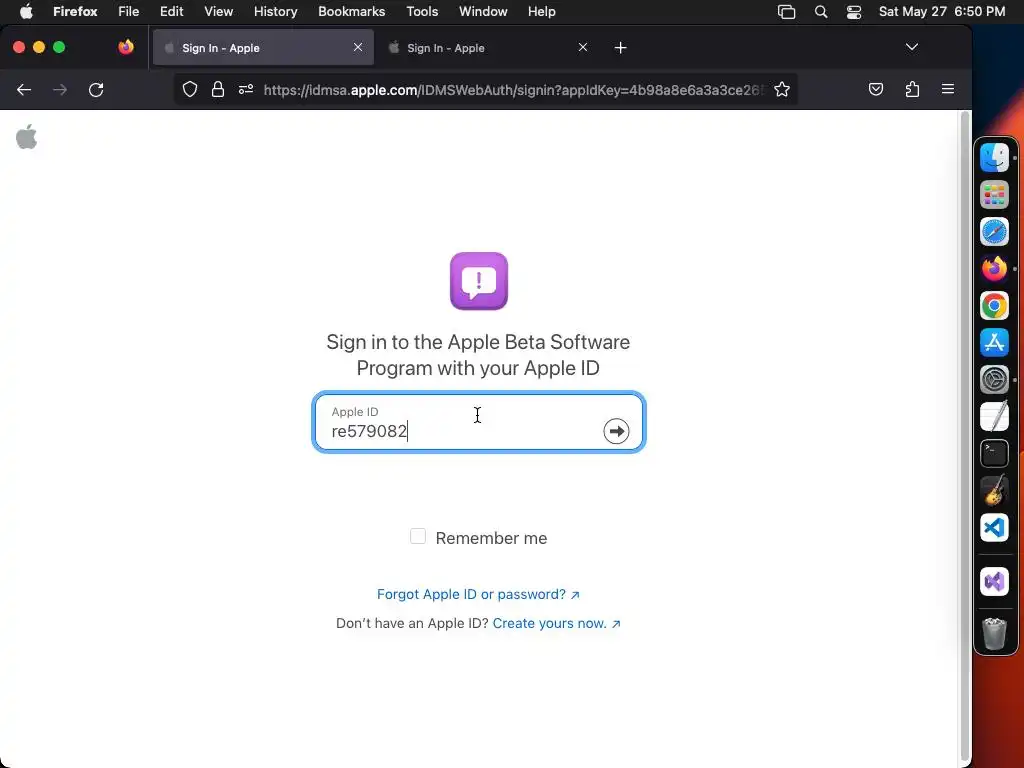The image size is (1024, 768).
Task: Launch Safari from the dock
Action: tap(994, 232)
